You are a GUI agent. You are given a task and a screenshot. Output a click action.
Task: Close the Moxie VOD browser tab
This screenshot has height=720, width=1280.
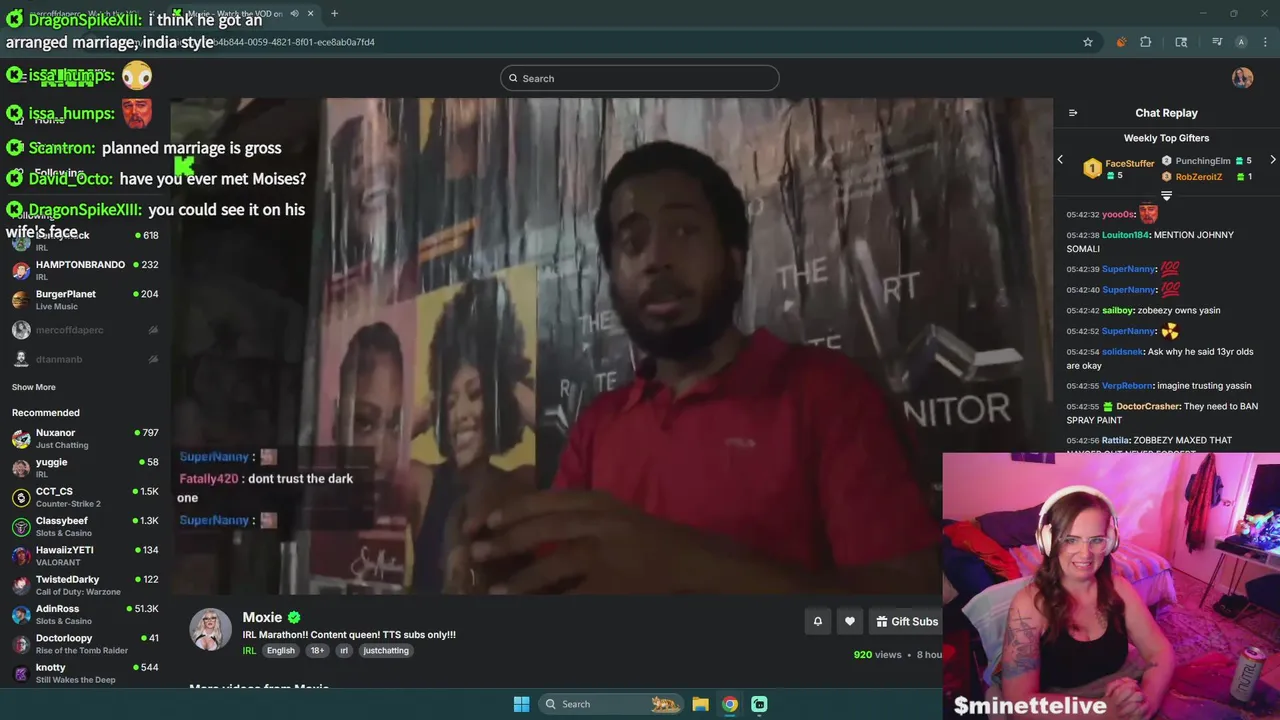311,13
